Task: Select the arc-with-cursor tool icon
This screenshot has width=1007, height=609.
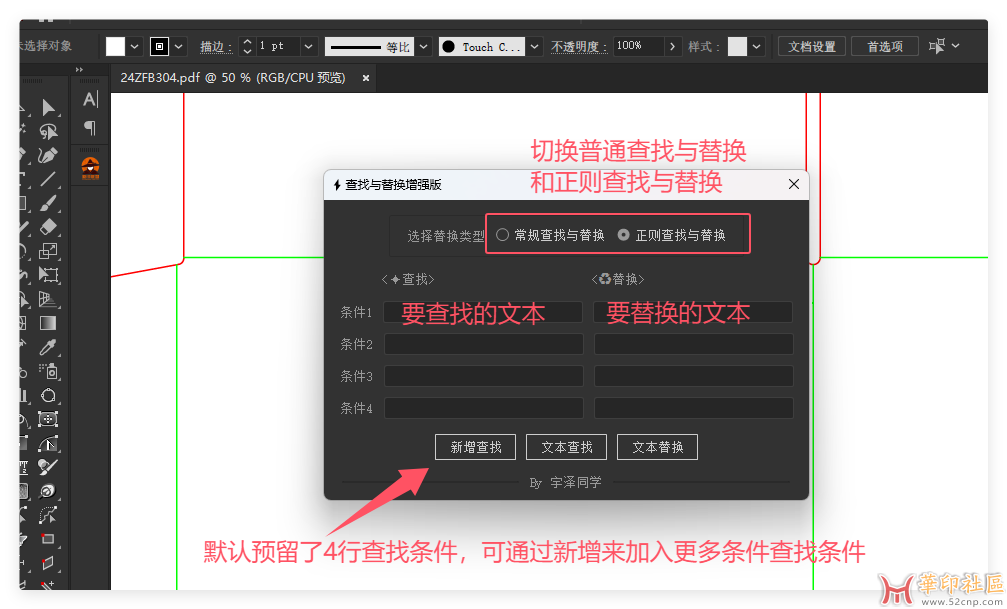Action: pos(48,443)
